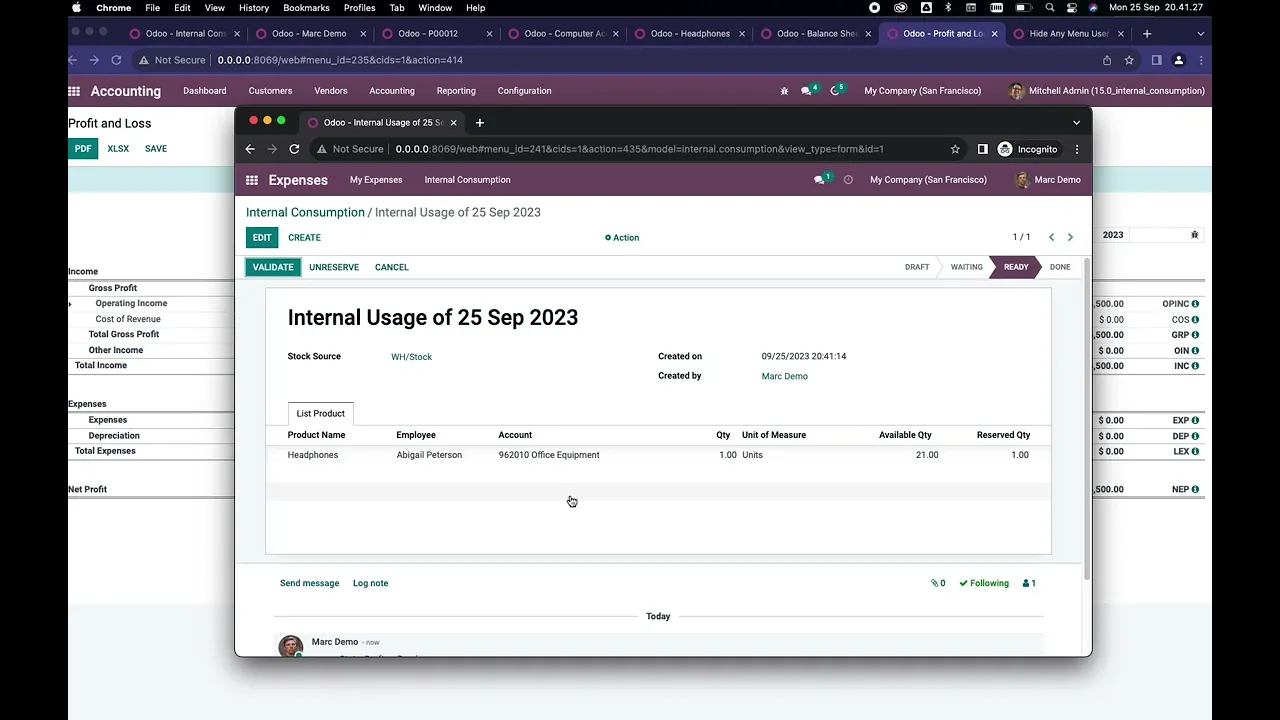Click Incognito window address bar URL
The width and height of the screenshot is (1280, 720).
tap(639, 149)
